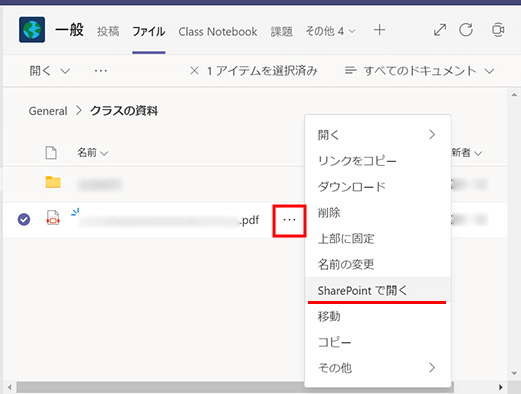Screen dimensions: 521x394
Task: Choose リンクをコピー from context menu
Action: [378, 161]
